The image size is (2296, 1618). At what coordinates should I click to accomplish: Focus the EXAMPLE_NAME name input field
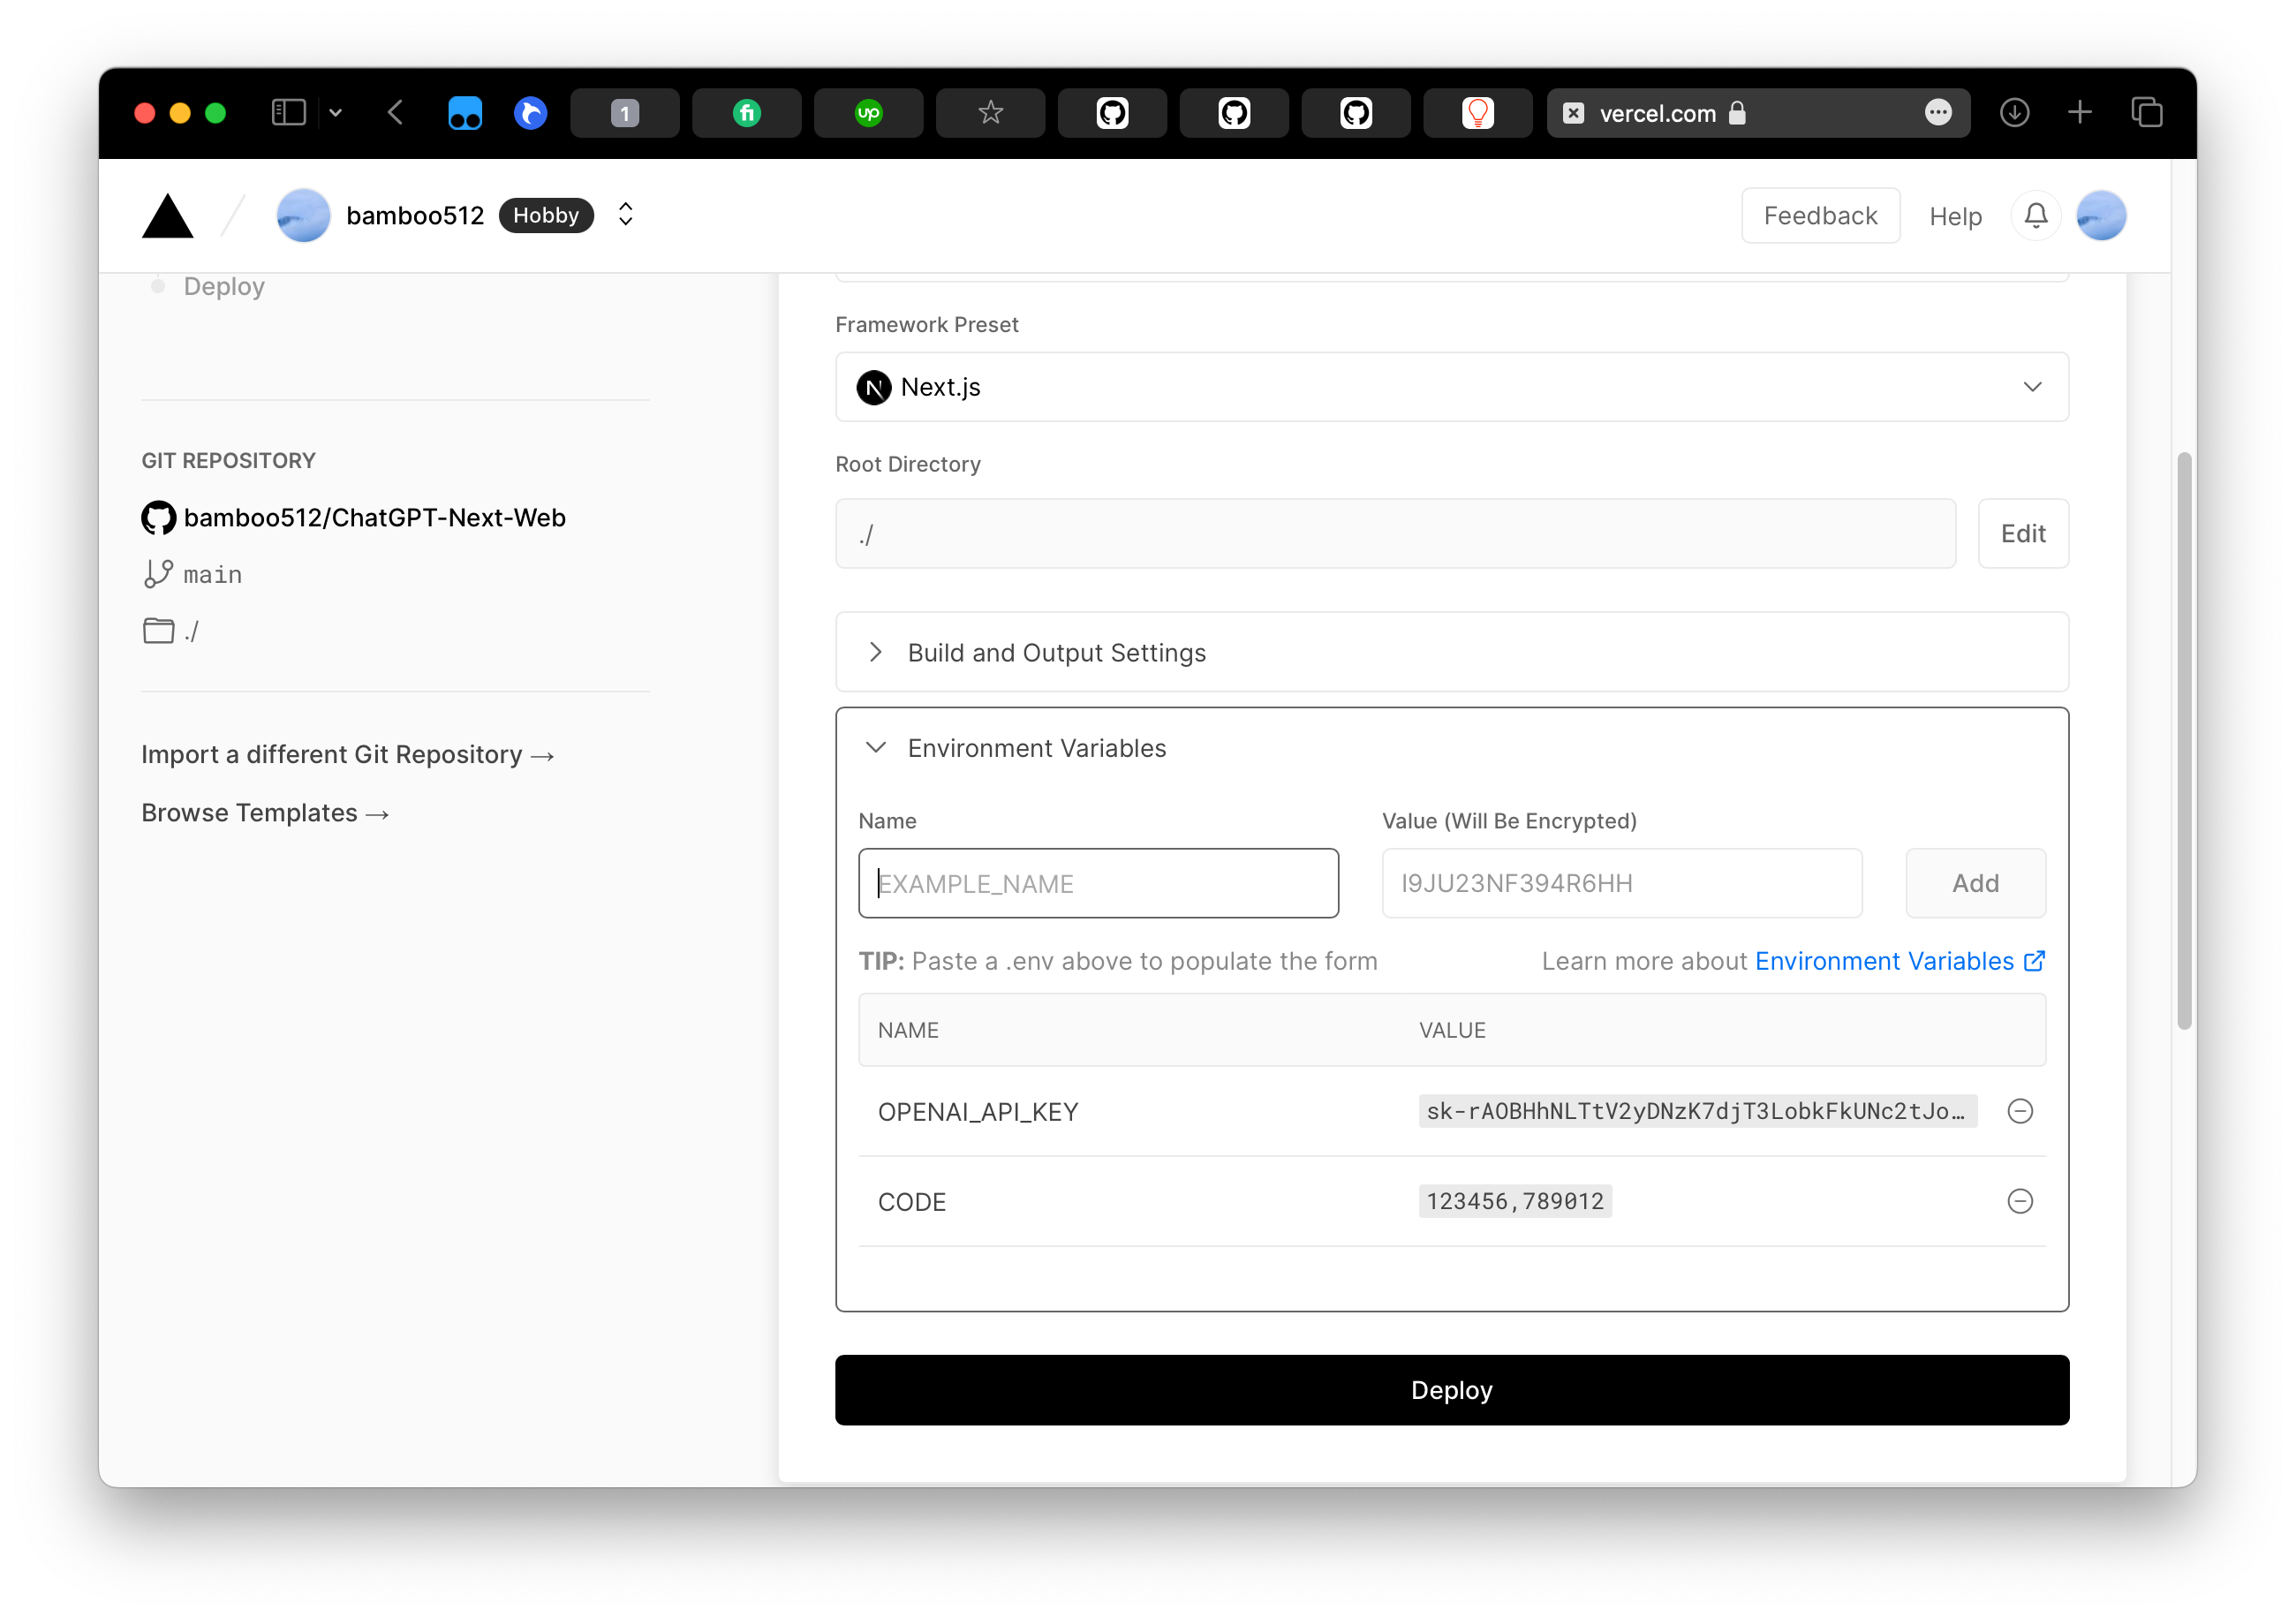click(1098, 884)
